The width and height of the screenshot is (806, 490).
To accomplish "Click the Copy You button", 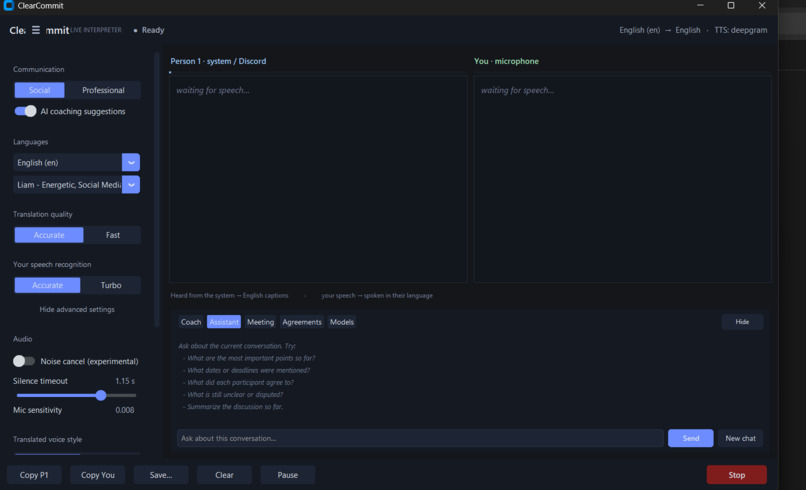I will [98, 475].
